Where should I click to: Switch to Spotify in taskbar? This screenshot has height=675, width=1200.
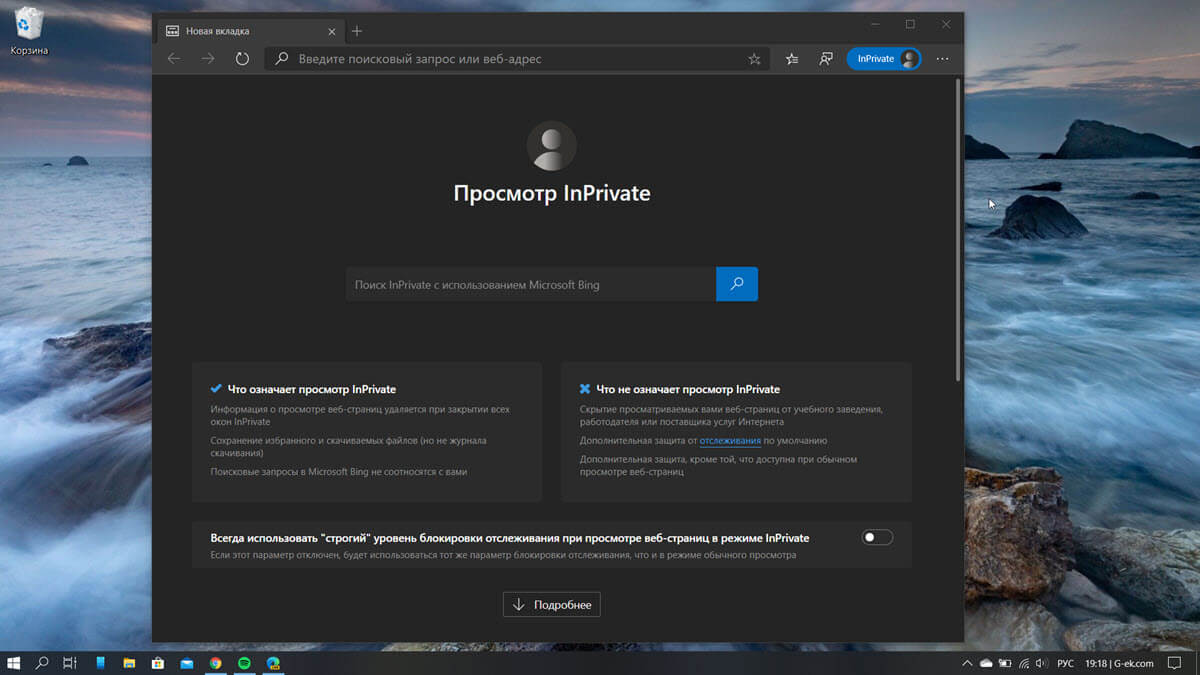pyautogui.click(x=244, y=662)
